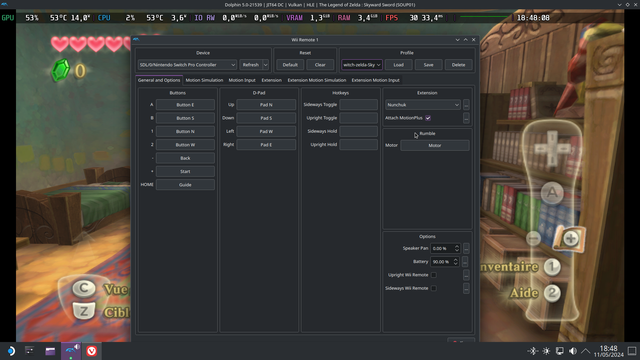This screenshot has width=640, height=360.
Task: Click the Battery spinner arrows
Action: (x=456, y=262)
